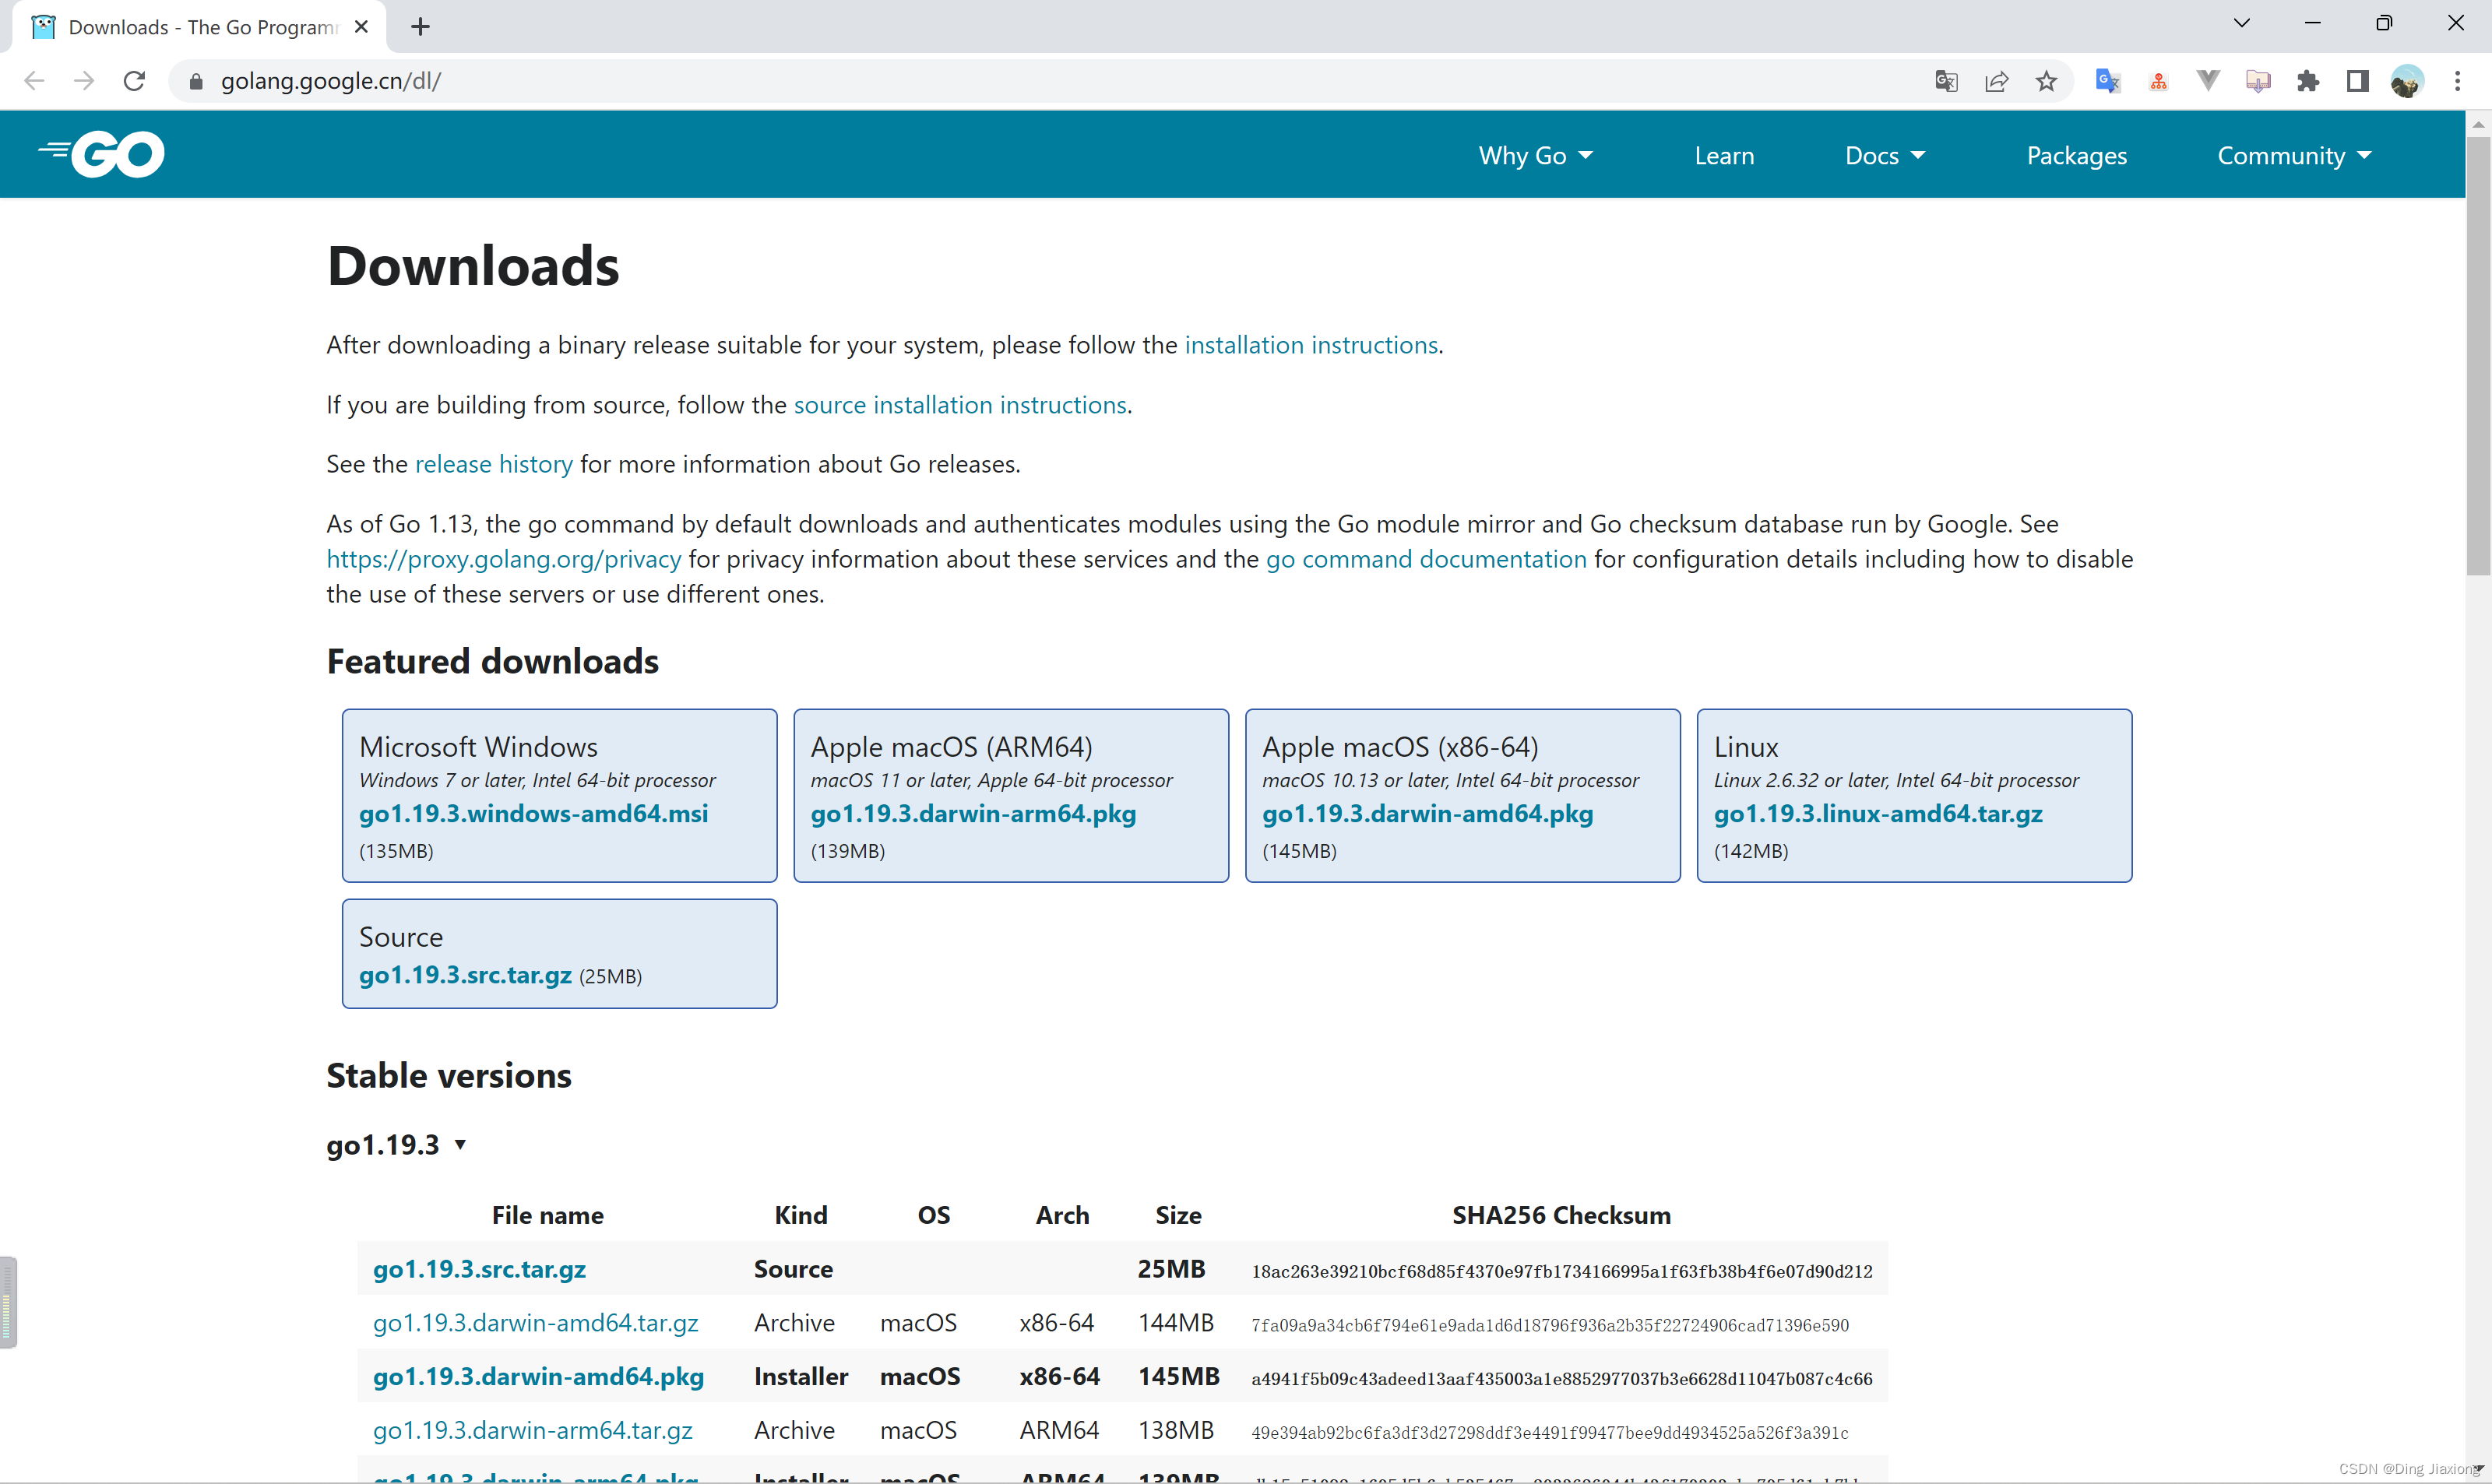The image size is (2492, 1484).
Task: Go to the Packages menu item
Action: [2076, 156]
